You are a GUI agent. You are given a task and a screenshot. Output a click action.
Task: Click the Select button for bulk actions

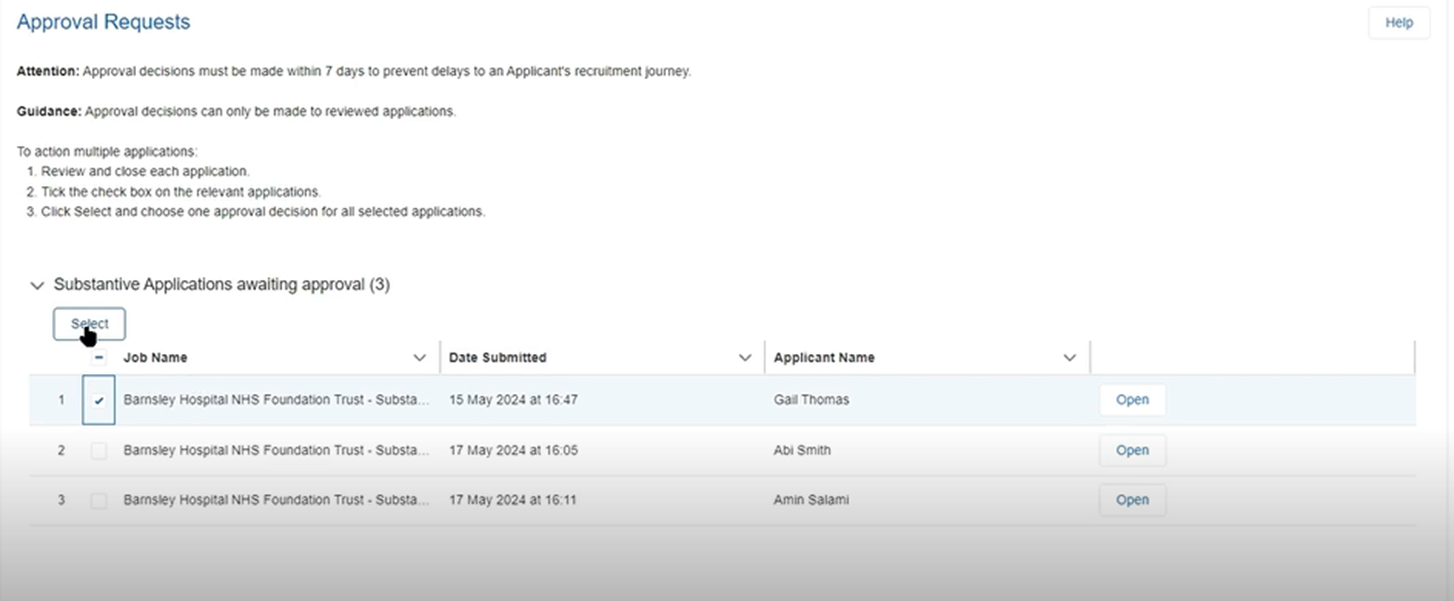89,323
